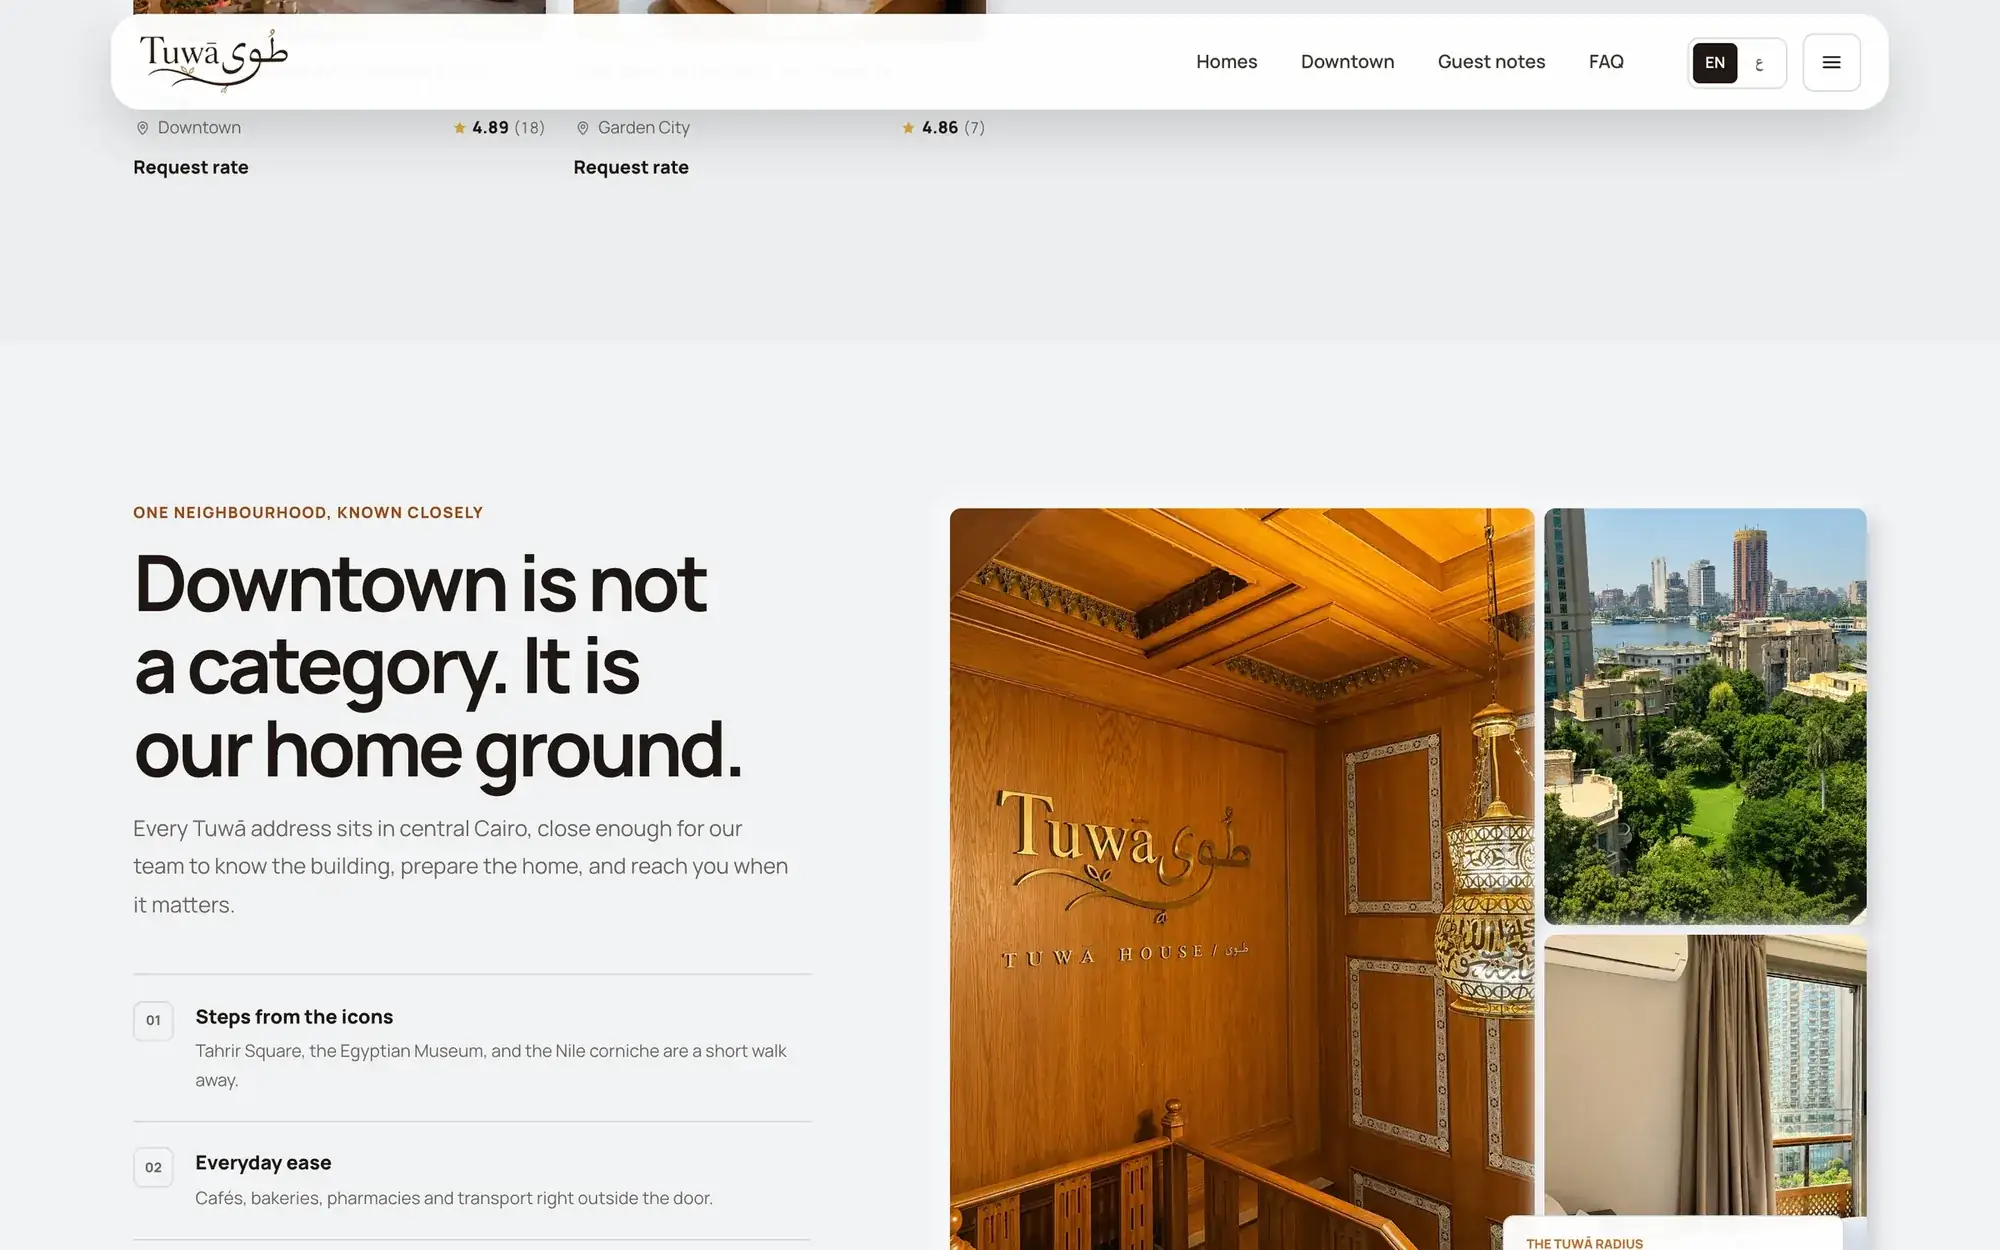Viewport: 2000px width, 1250px height.
Task: Open the Guest notes nav link
Action: tap(1491, 62)
